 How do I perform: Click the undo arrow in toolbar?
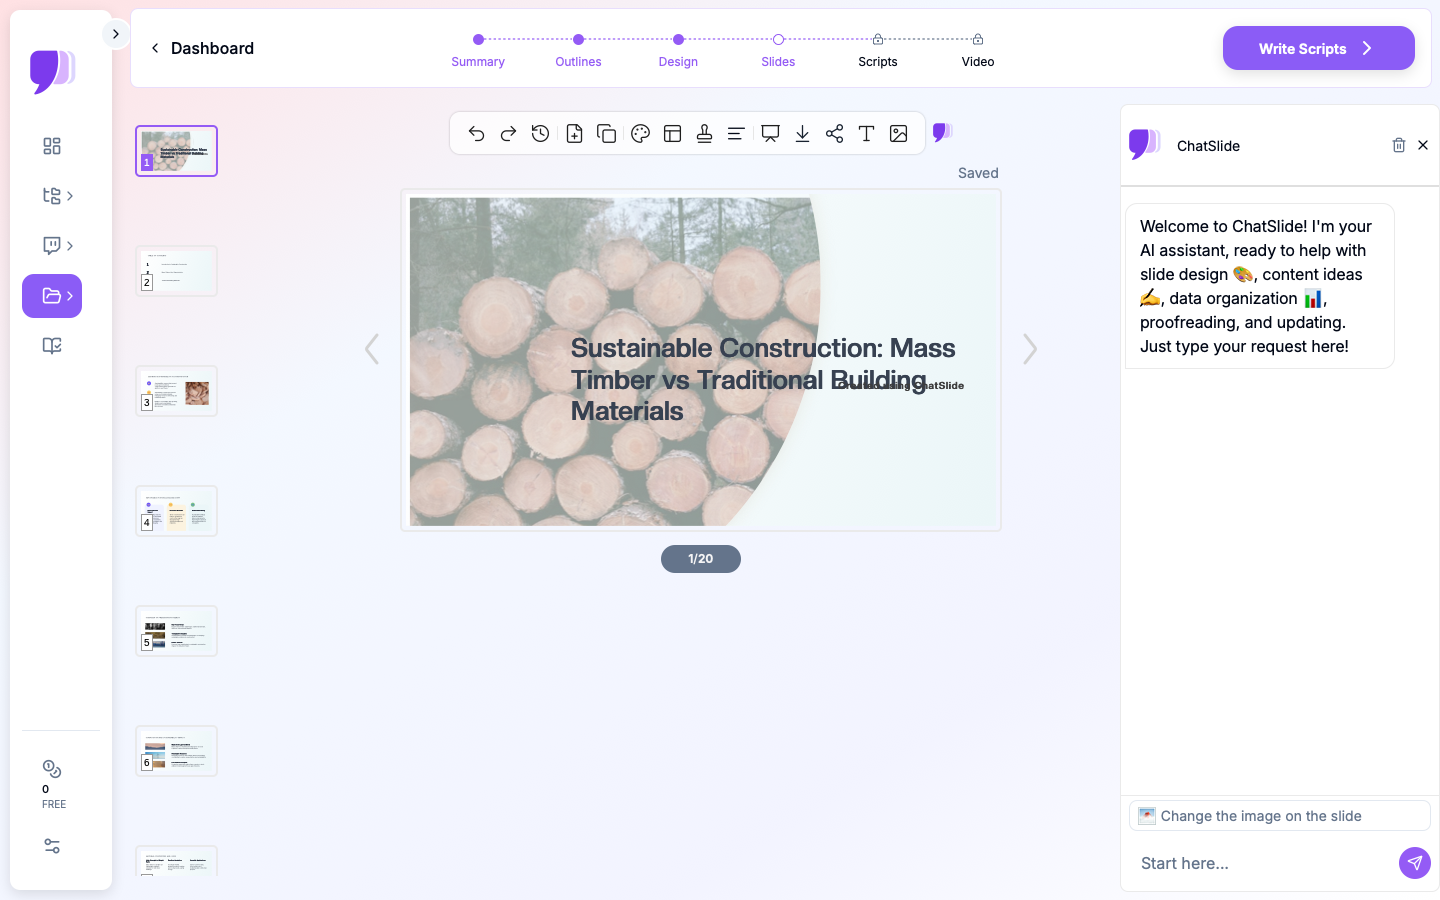pos(476,134)
